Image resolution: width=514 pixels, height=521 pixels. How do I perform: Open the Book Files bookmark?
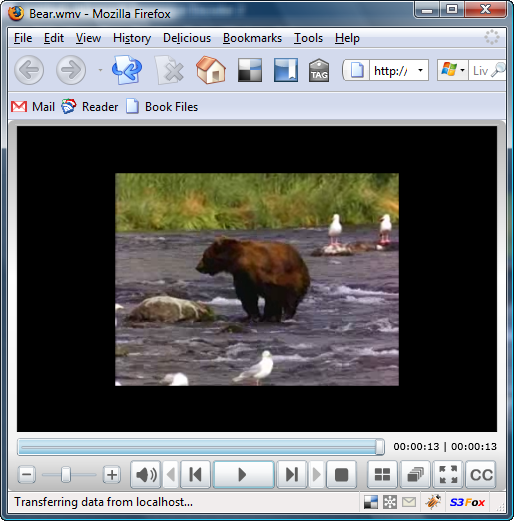tap(162, 107)
